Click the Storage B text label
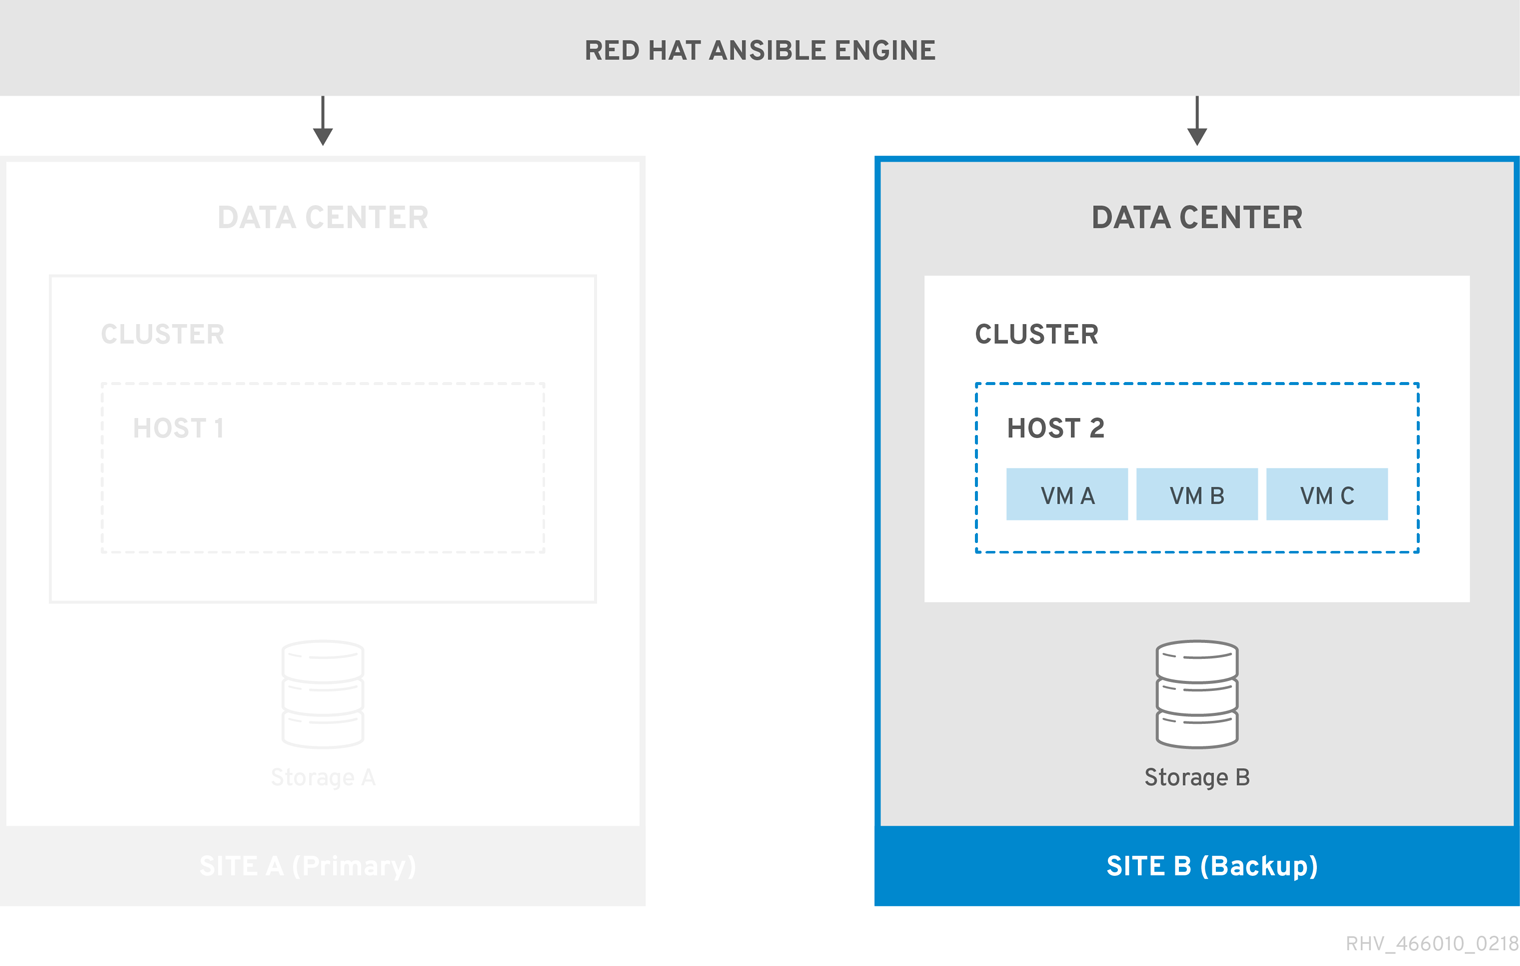This screenshot has height=966, width=1520. coord(1197,778)
